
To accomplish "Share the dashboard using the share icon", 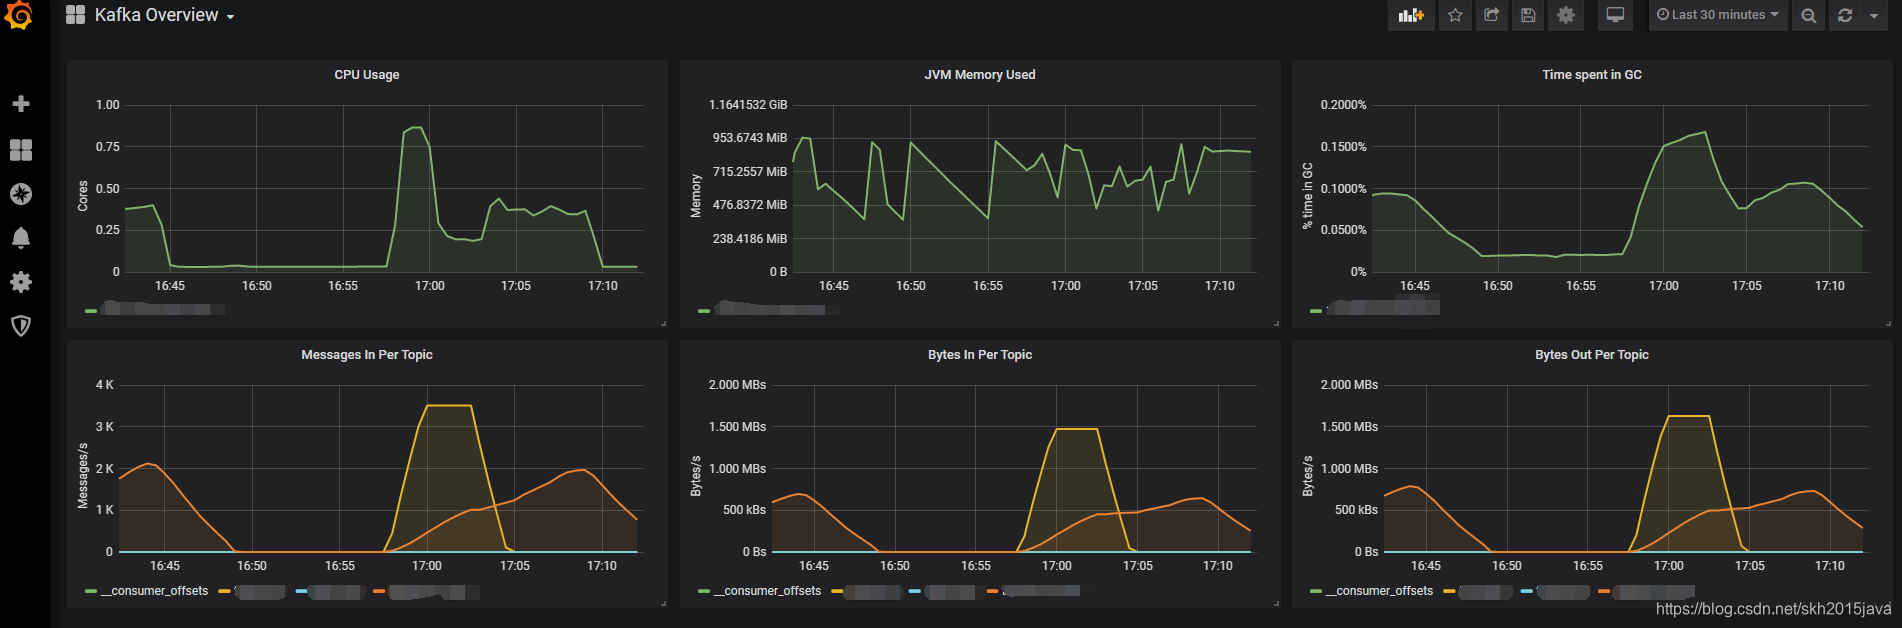I will click(1491, 15).
